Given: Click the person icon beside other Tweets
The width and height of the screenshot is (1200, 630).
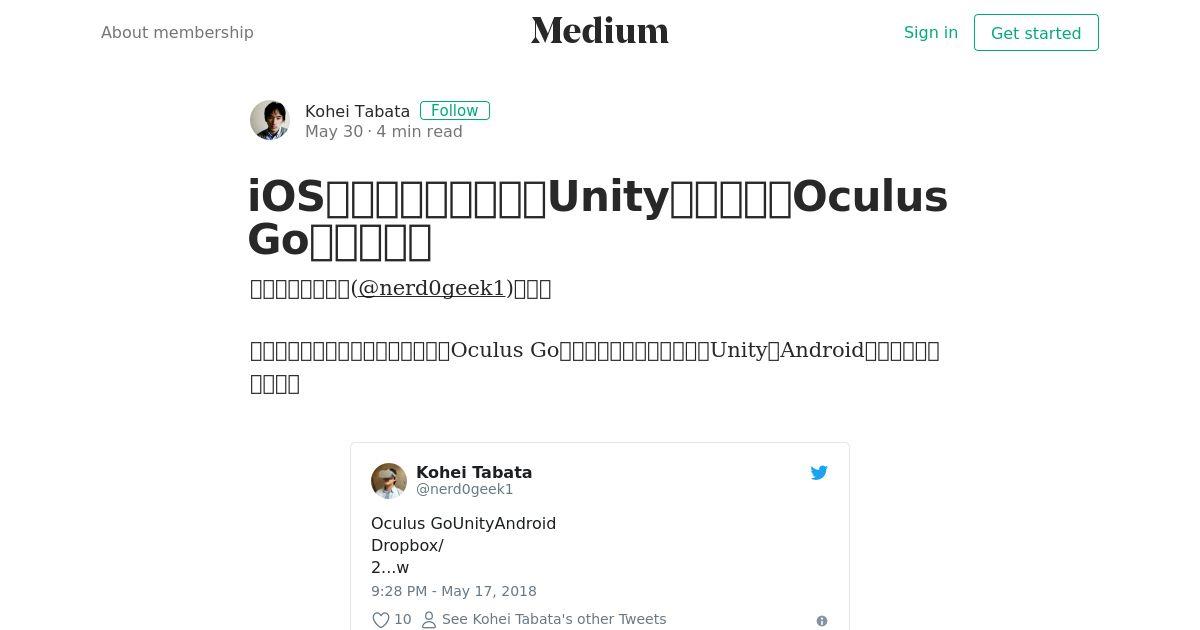Looking at the screenshot, I should [429, 620].
